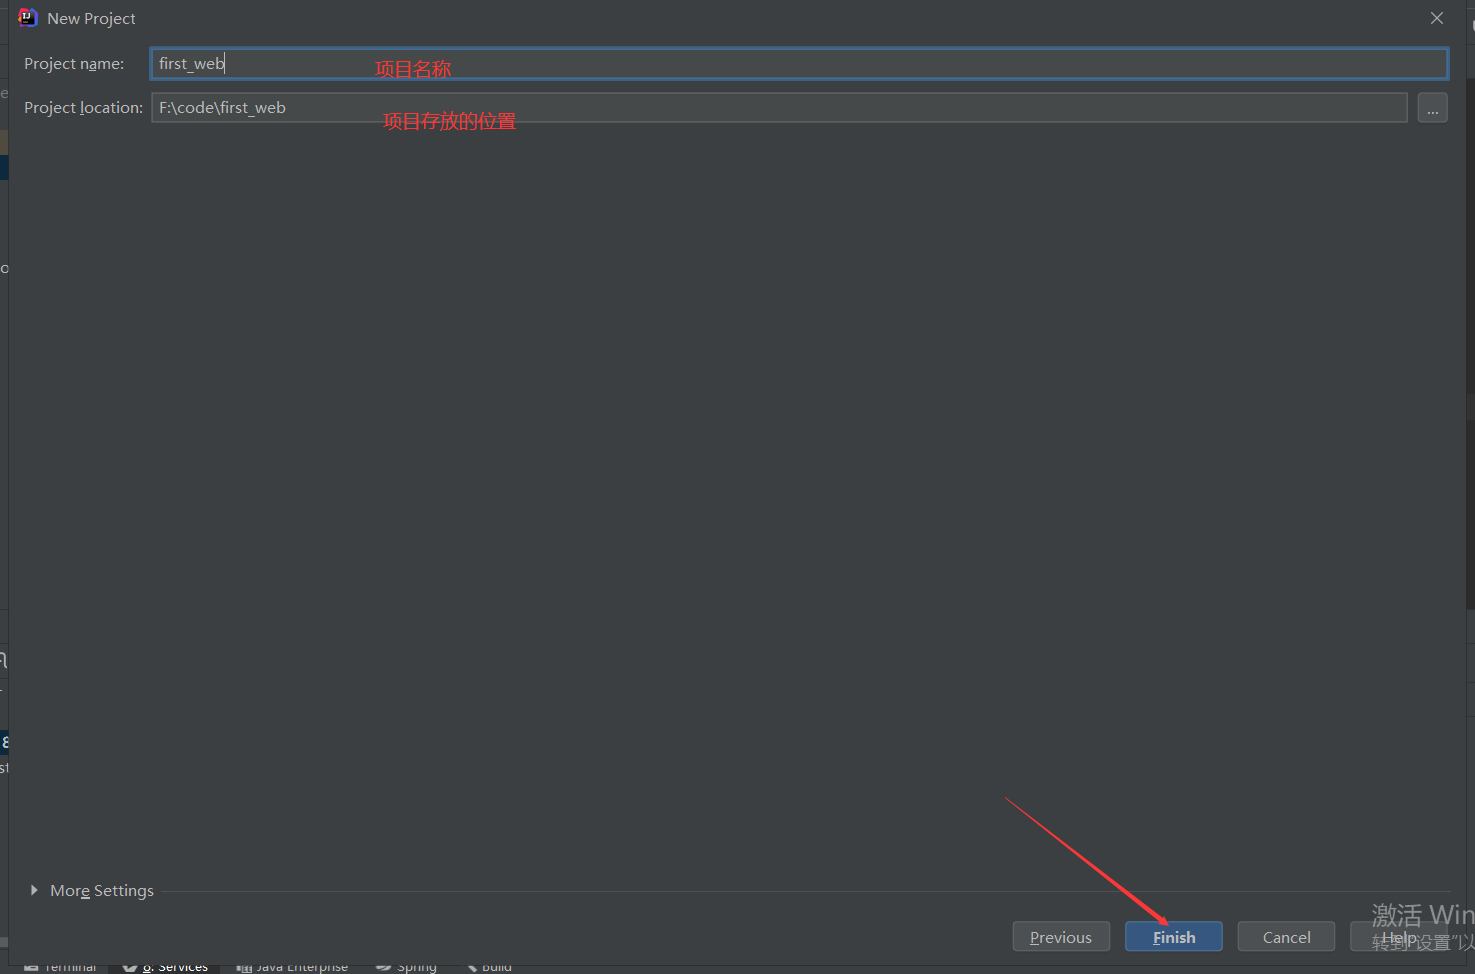Close the New Project dialog window
The image size is (1475, 974).
tap(1437, 18)
